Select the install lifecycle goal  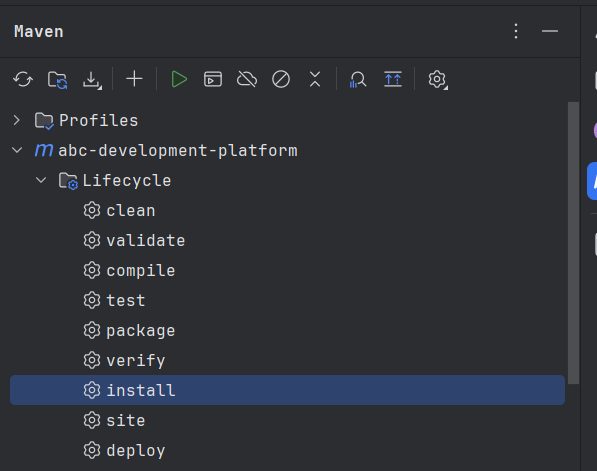[x=287, y=390]
